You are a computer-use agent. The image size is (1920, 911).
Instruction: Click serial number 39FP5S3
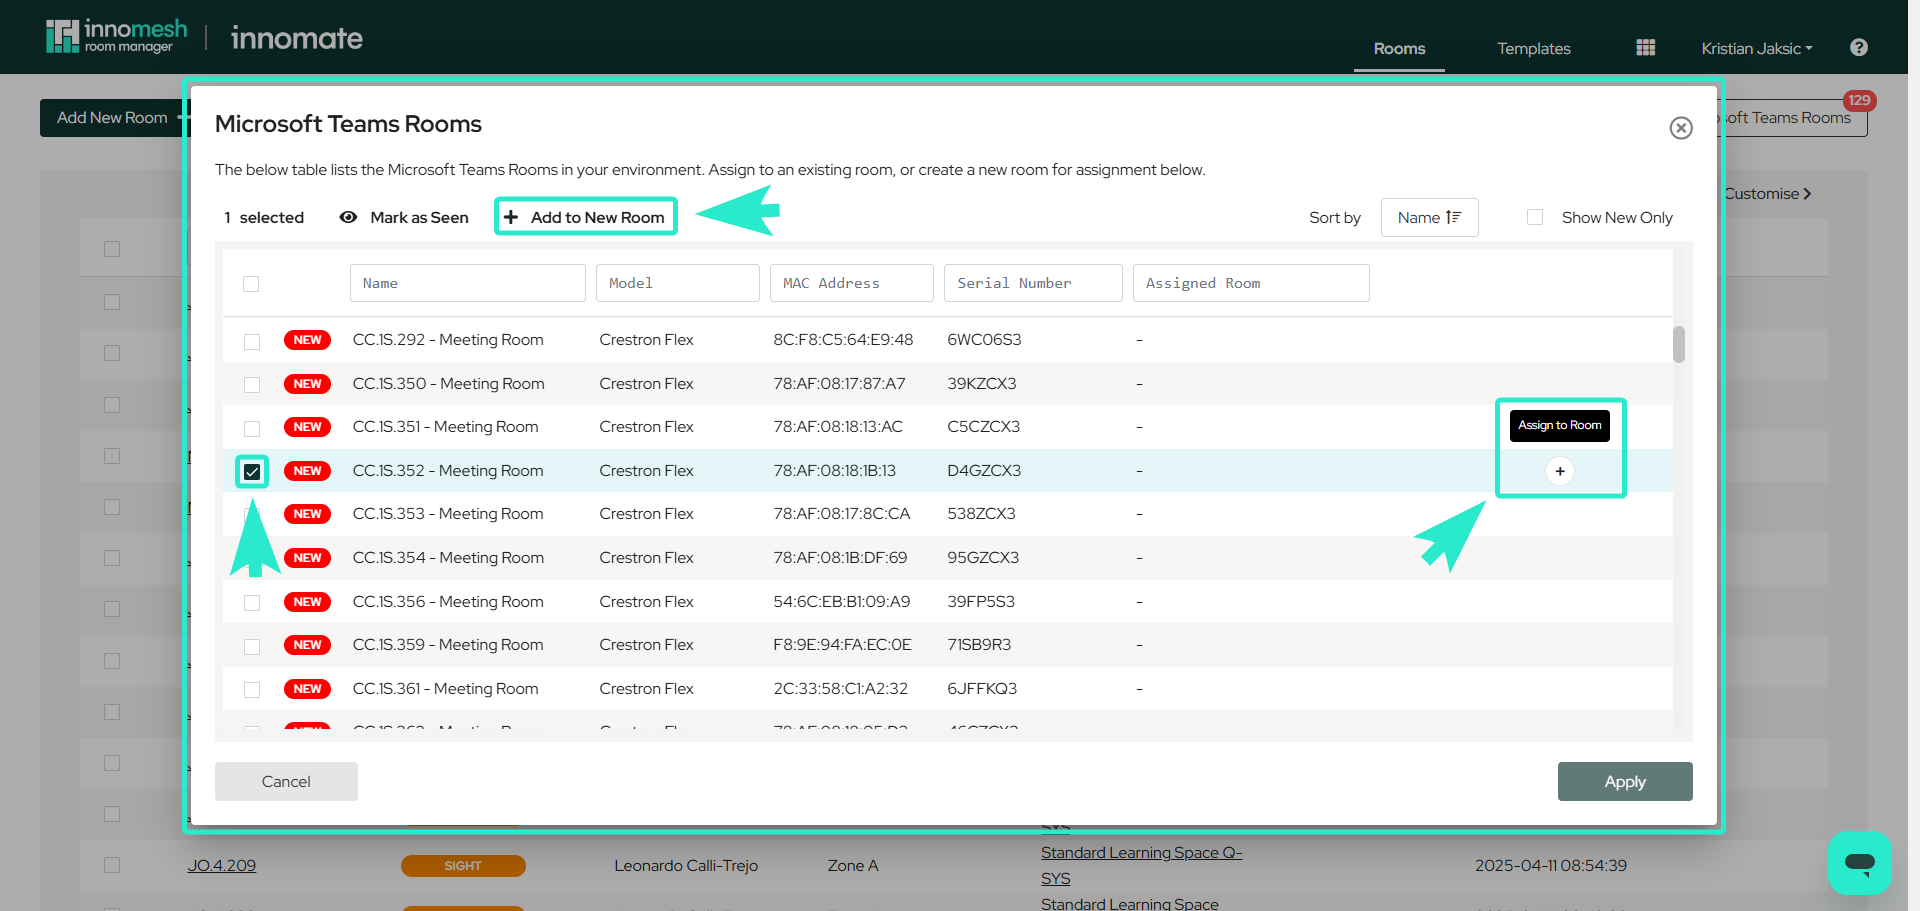(x=981, y=602)
